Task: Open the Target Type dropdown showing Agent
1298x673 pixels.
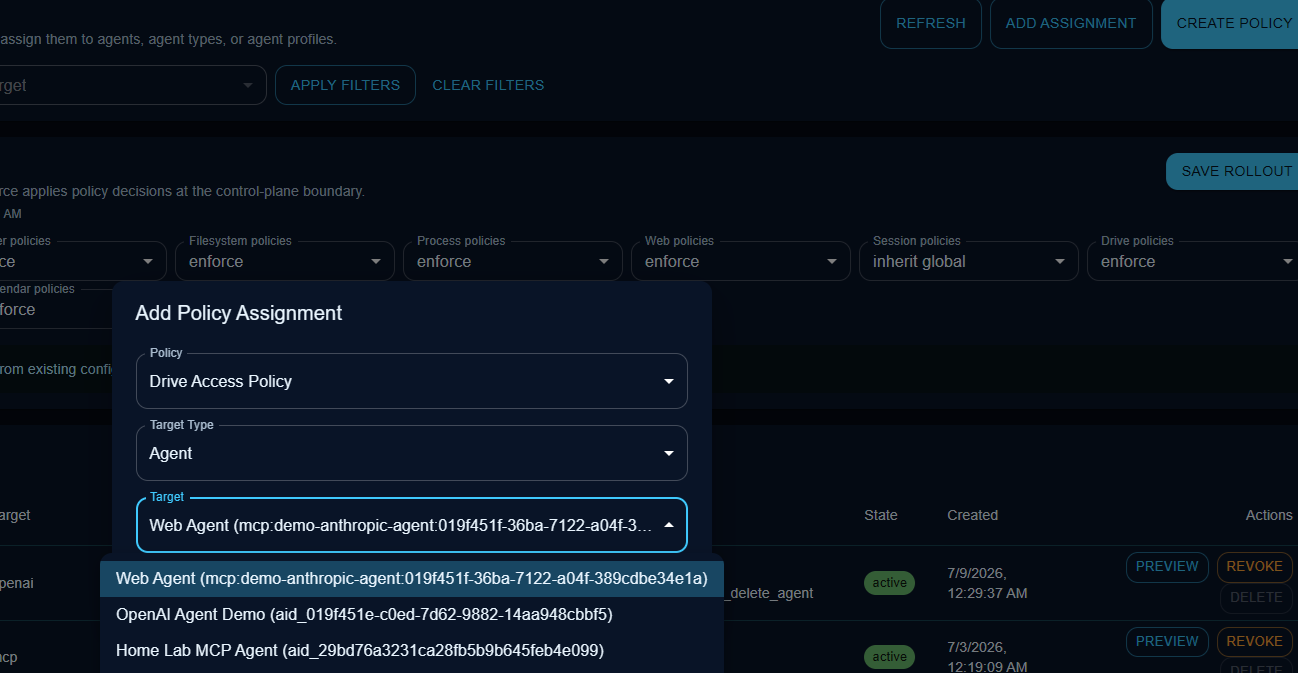Action: tap(412, 453)
